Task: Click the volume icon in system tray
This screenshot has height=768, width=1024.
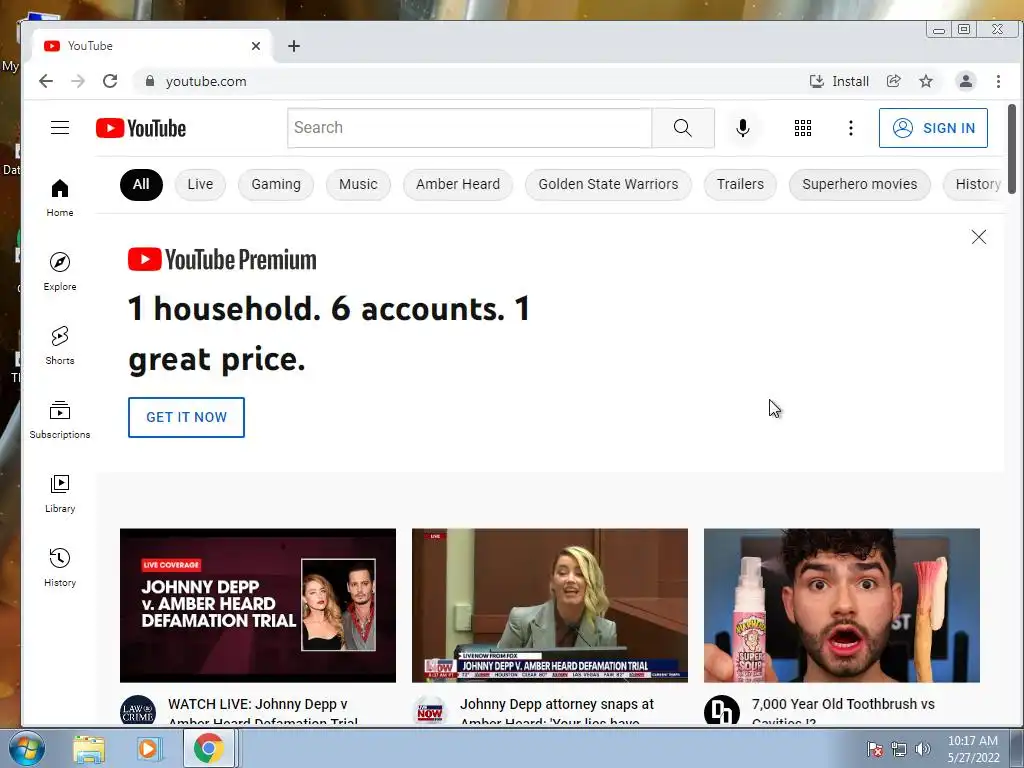Action: [922, 749]
